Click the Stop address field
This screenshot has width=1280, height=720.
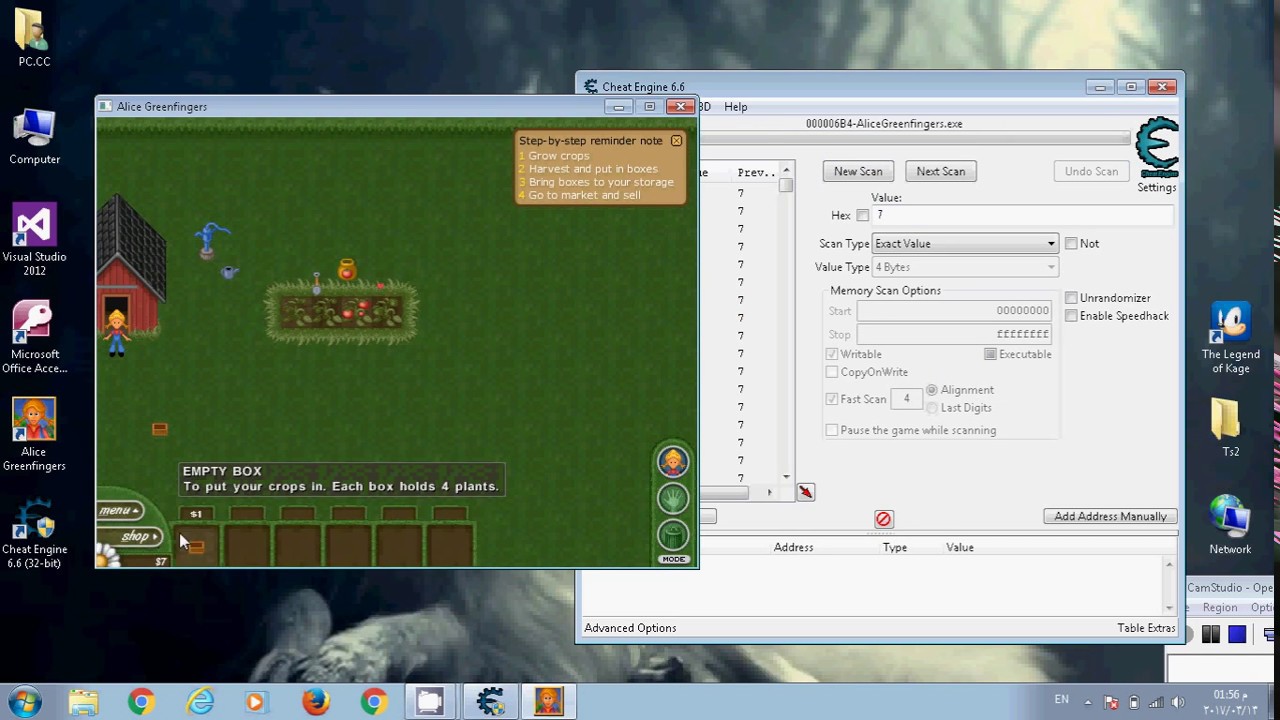pos(955,334)
